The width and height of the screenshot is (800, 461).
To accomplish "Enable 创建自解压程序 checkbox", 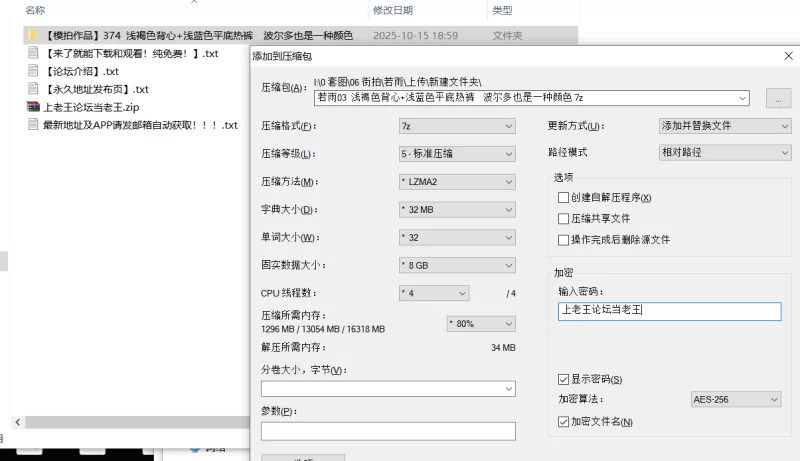I will tap(563, 198).
